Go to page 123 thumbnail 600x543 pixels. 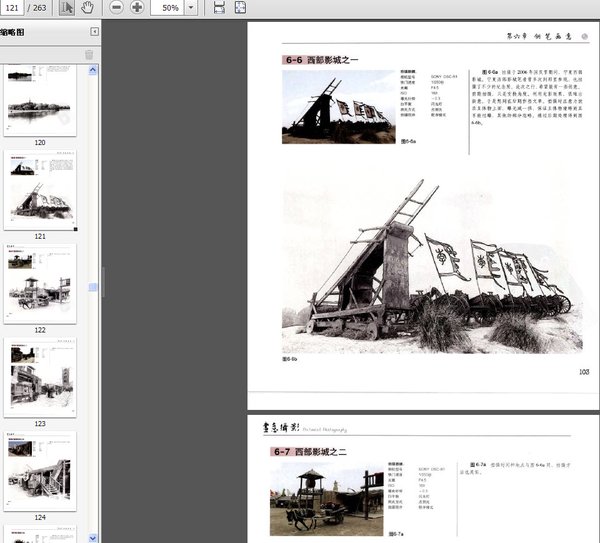[40, 376]
